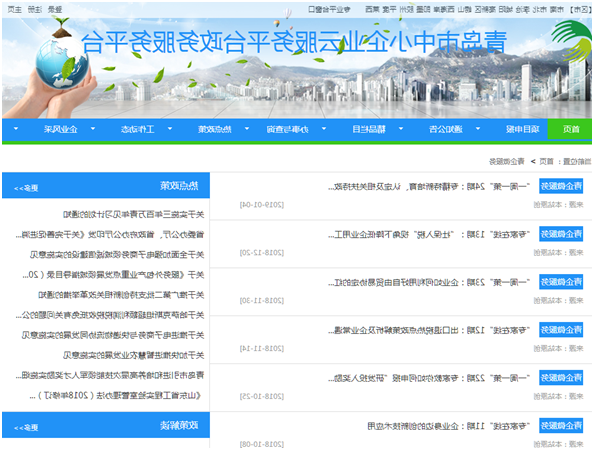Expand the dropdown arrow beside 办事与查询
This screenshot has height=450, width=594.
pos(247,129)
